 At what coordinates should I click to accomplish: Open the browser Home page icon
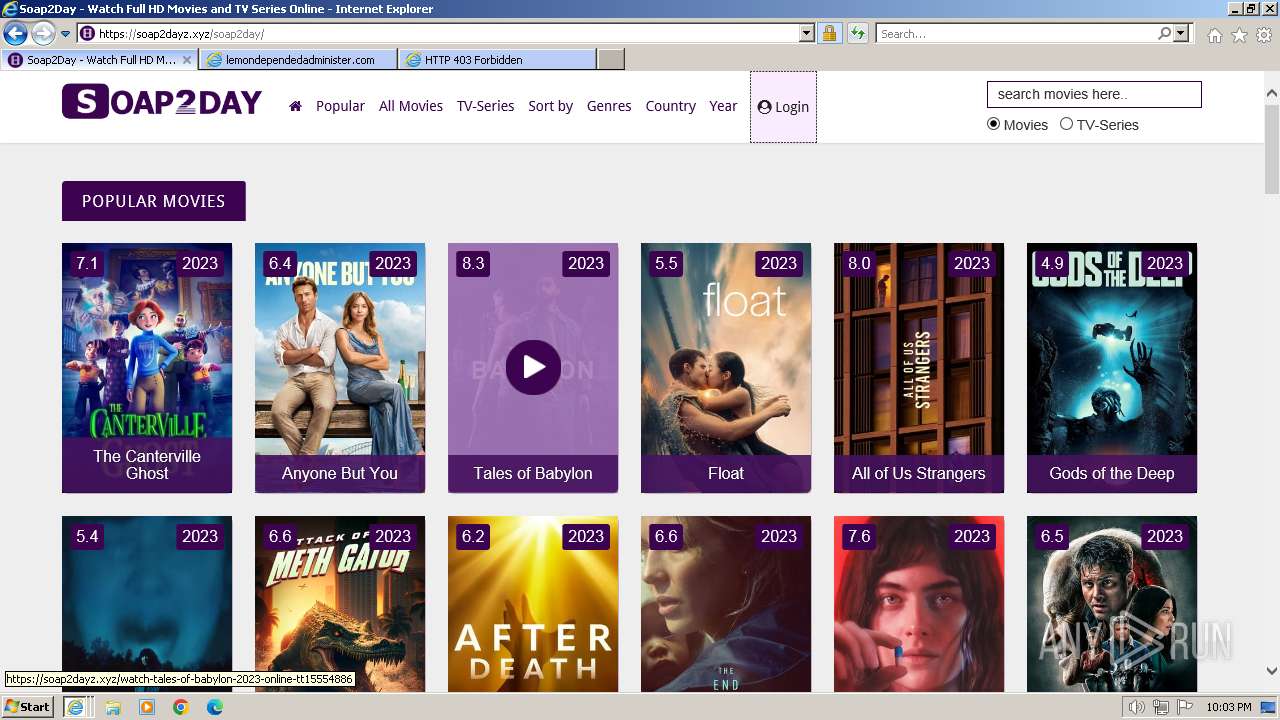tap(1214, 35)
